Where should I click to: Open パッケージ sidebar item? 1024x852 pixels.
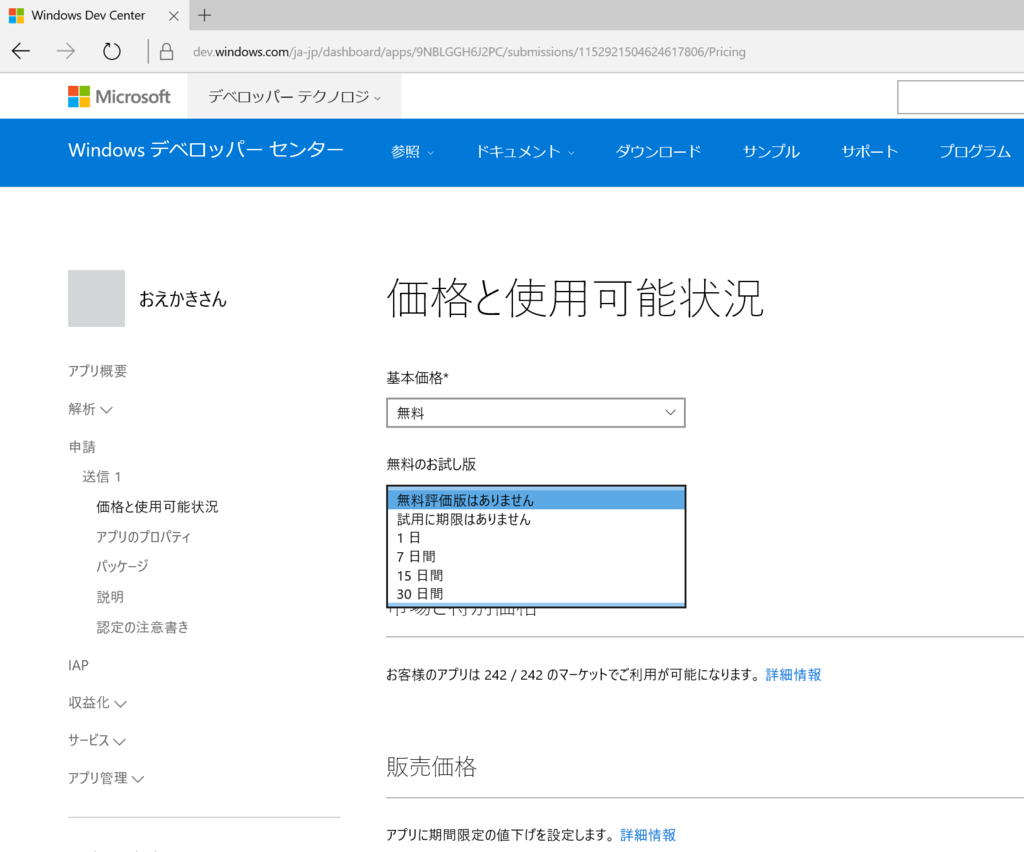[122, 566]
